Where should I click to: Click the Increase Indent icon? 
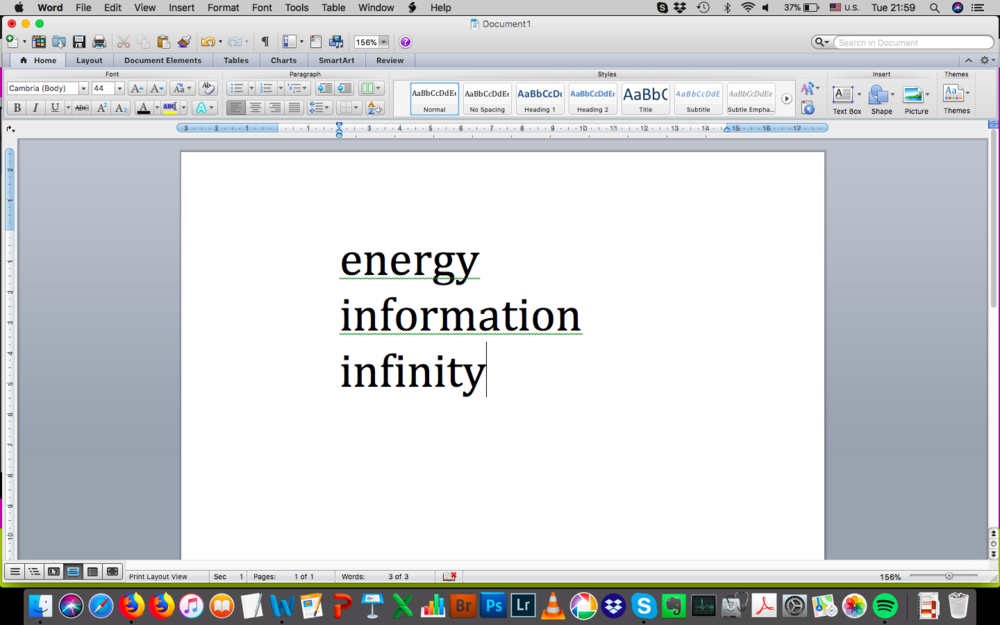point(344,88)
